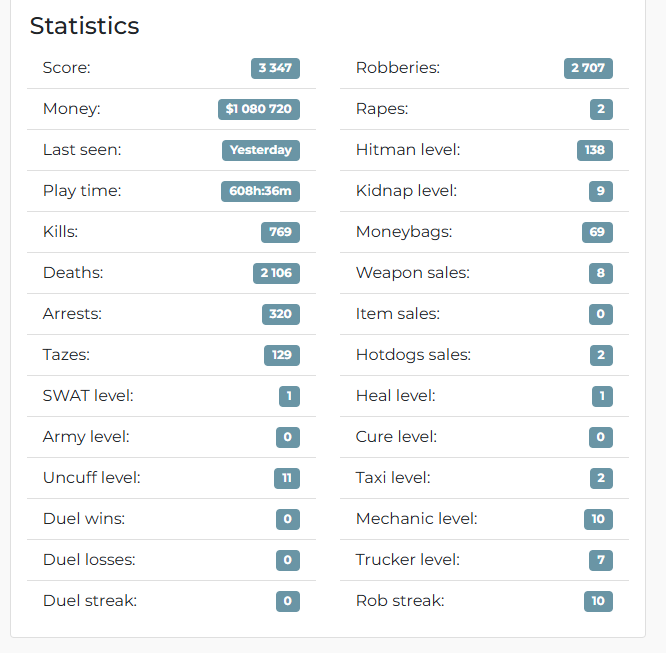Click the Uncuff level badge 11
Image resolution: width=666 pixels, height=653 pixels.
(287, 478)
